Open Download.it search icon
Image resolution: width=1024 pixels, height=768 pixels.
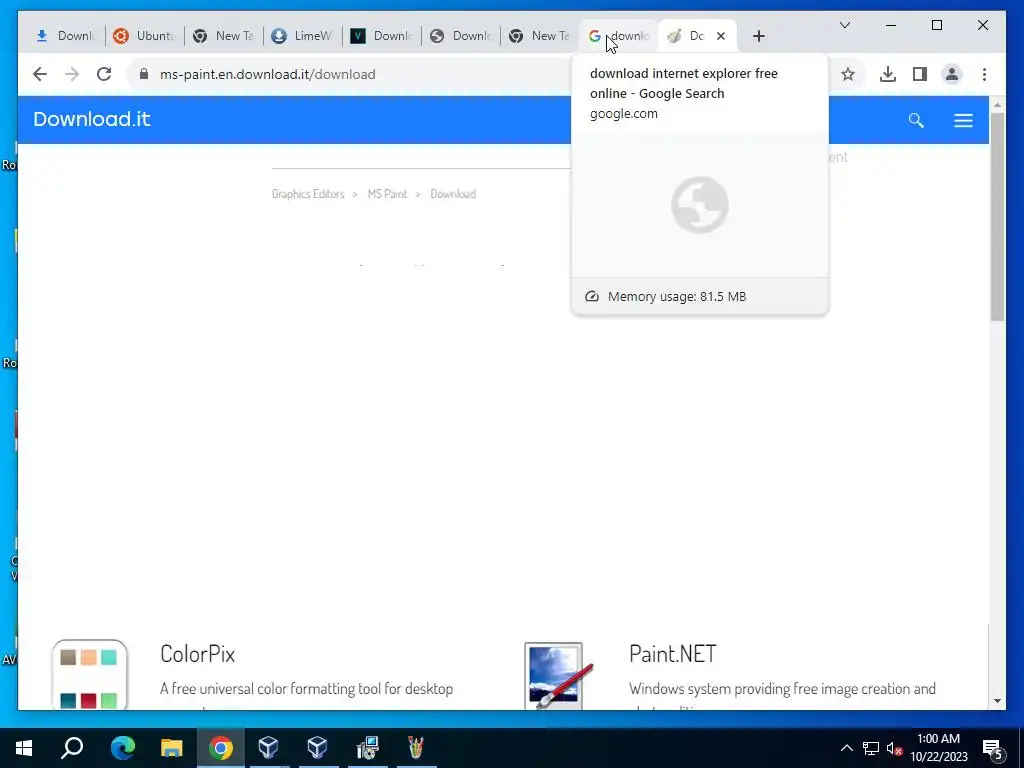(x=916, y=120)
